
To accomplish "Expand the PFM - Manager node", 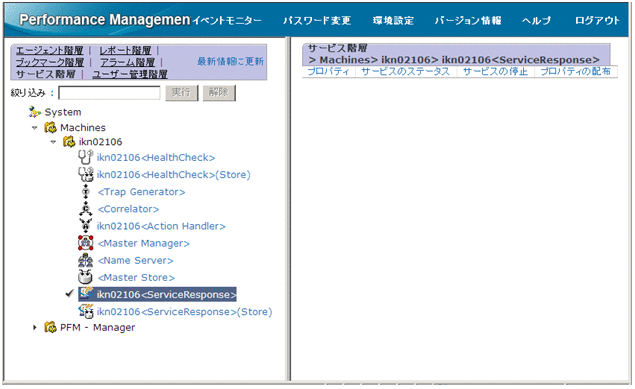I will click(35, 327).
